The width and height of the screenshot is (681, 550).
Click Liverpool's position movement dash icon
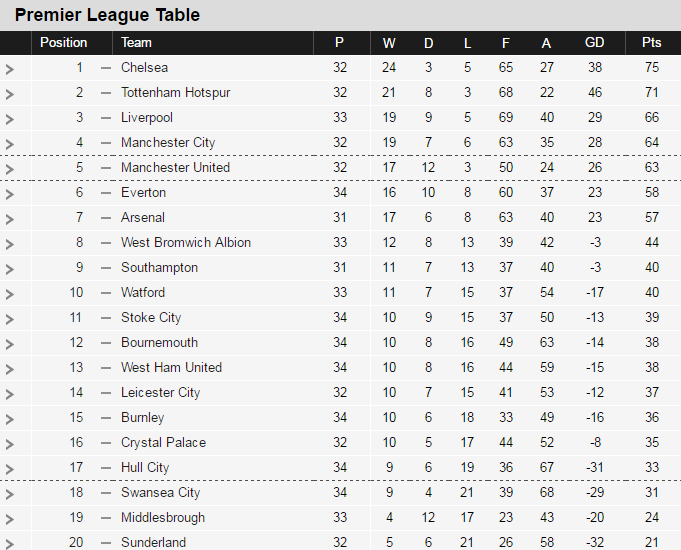[x=106, y=118]
